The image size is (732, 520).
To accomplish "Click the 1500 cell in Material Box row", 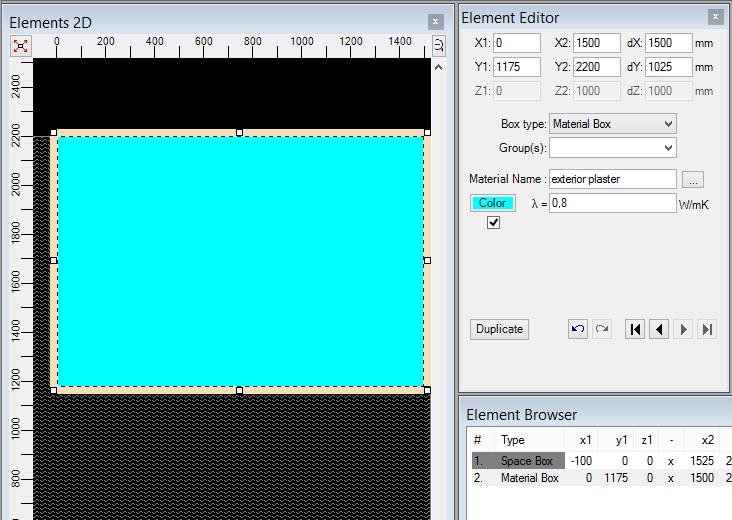I will pyautogui.click(x=702, y=478).
